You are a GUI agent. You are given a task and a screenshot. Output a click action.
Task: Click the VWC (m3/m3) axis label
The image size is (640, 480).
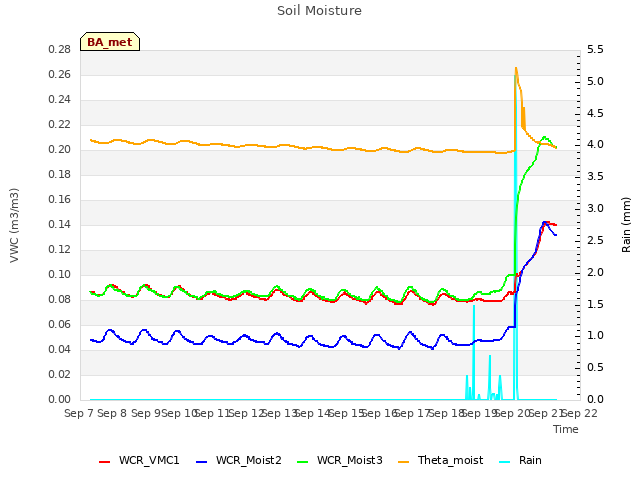(x=14, y=225)
